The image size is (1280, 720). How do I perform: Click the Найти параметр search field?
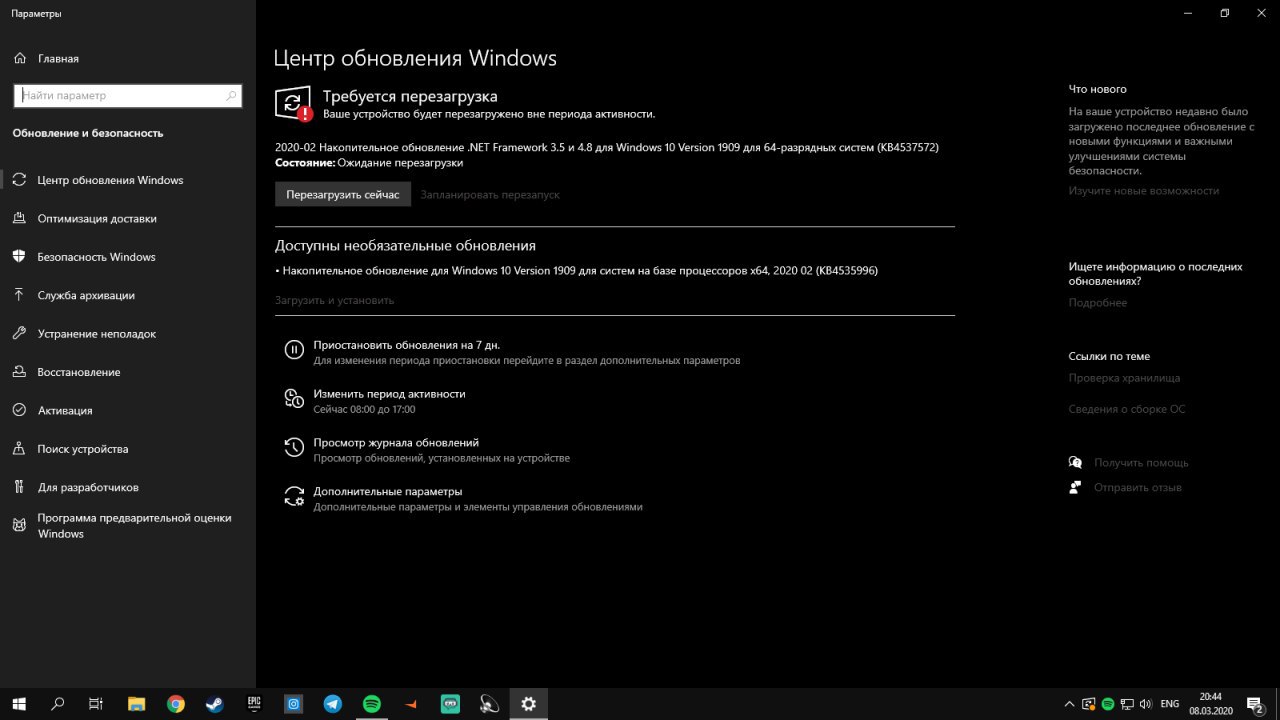[x=128, y=96]
